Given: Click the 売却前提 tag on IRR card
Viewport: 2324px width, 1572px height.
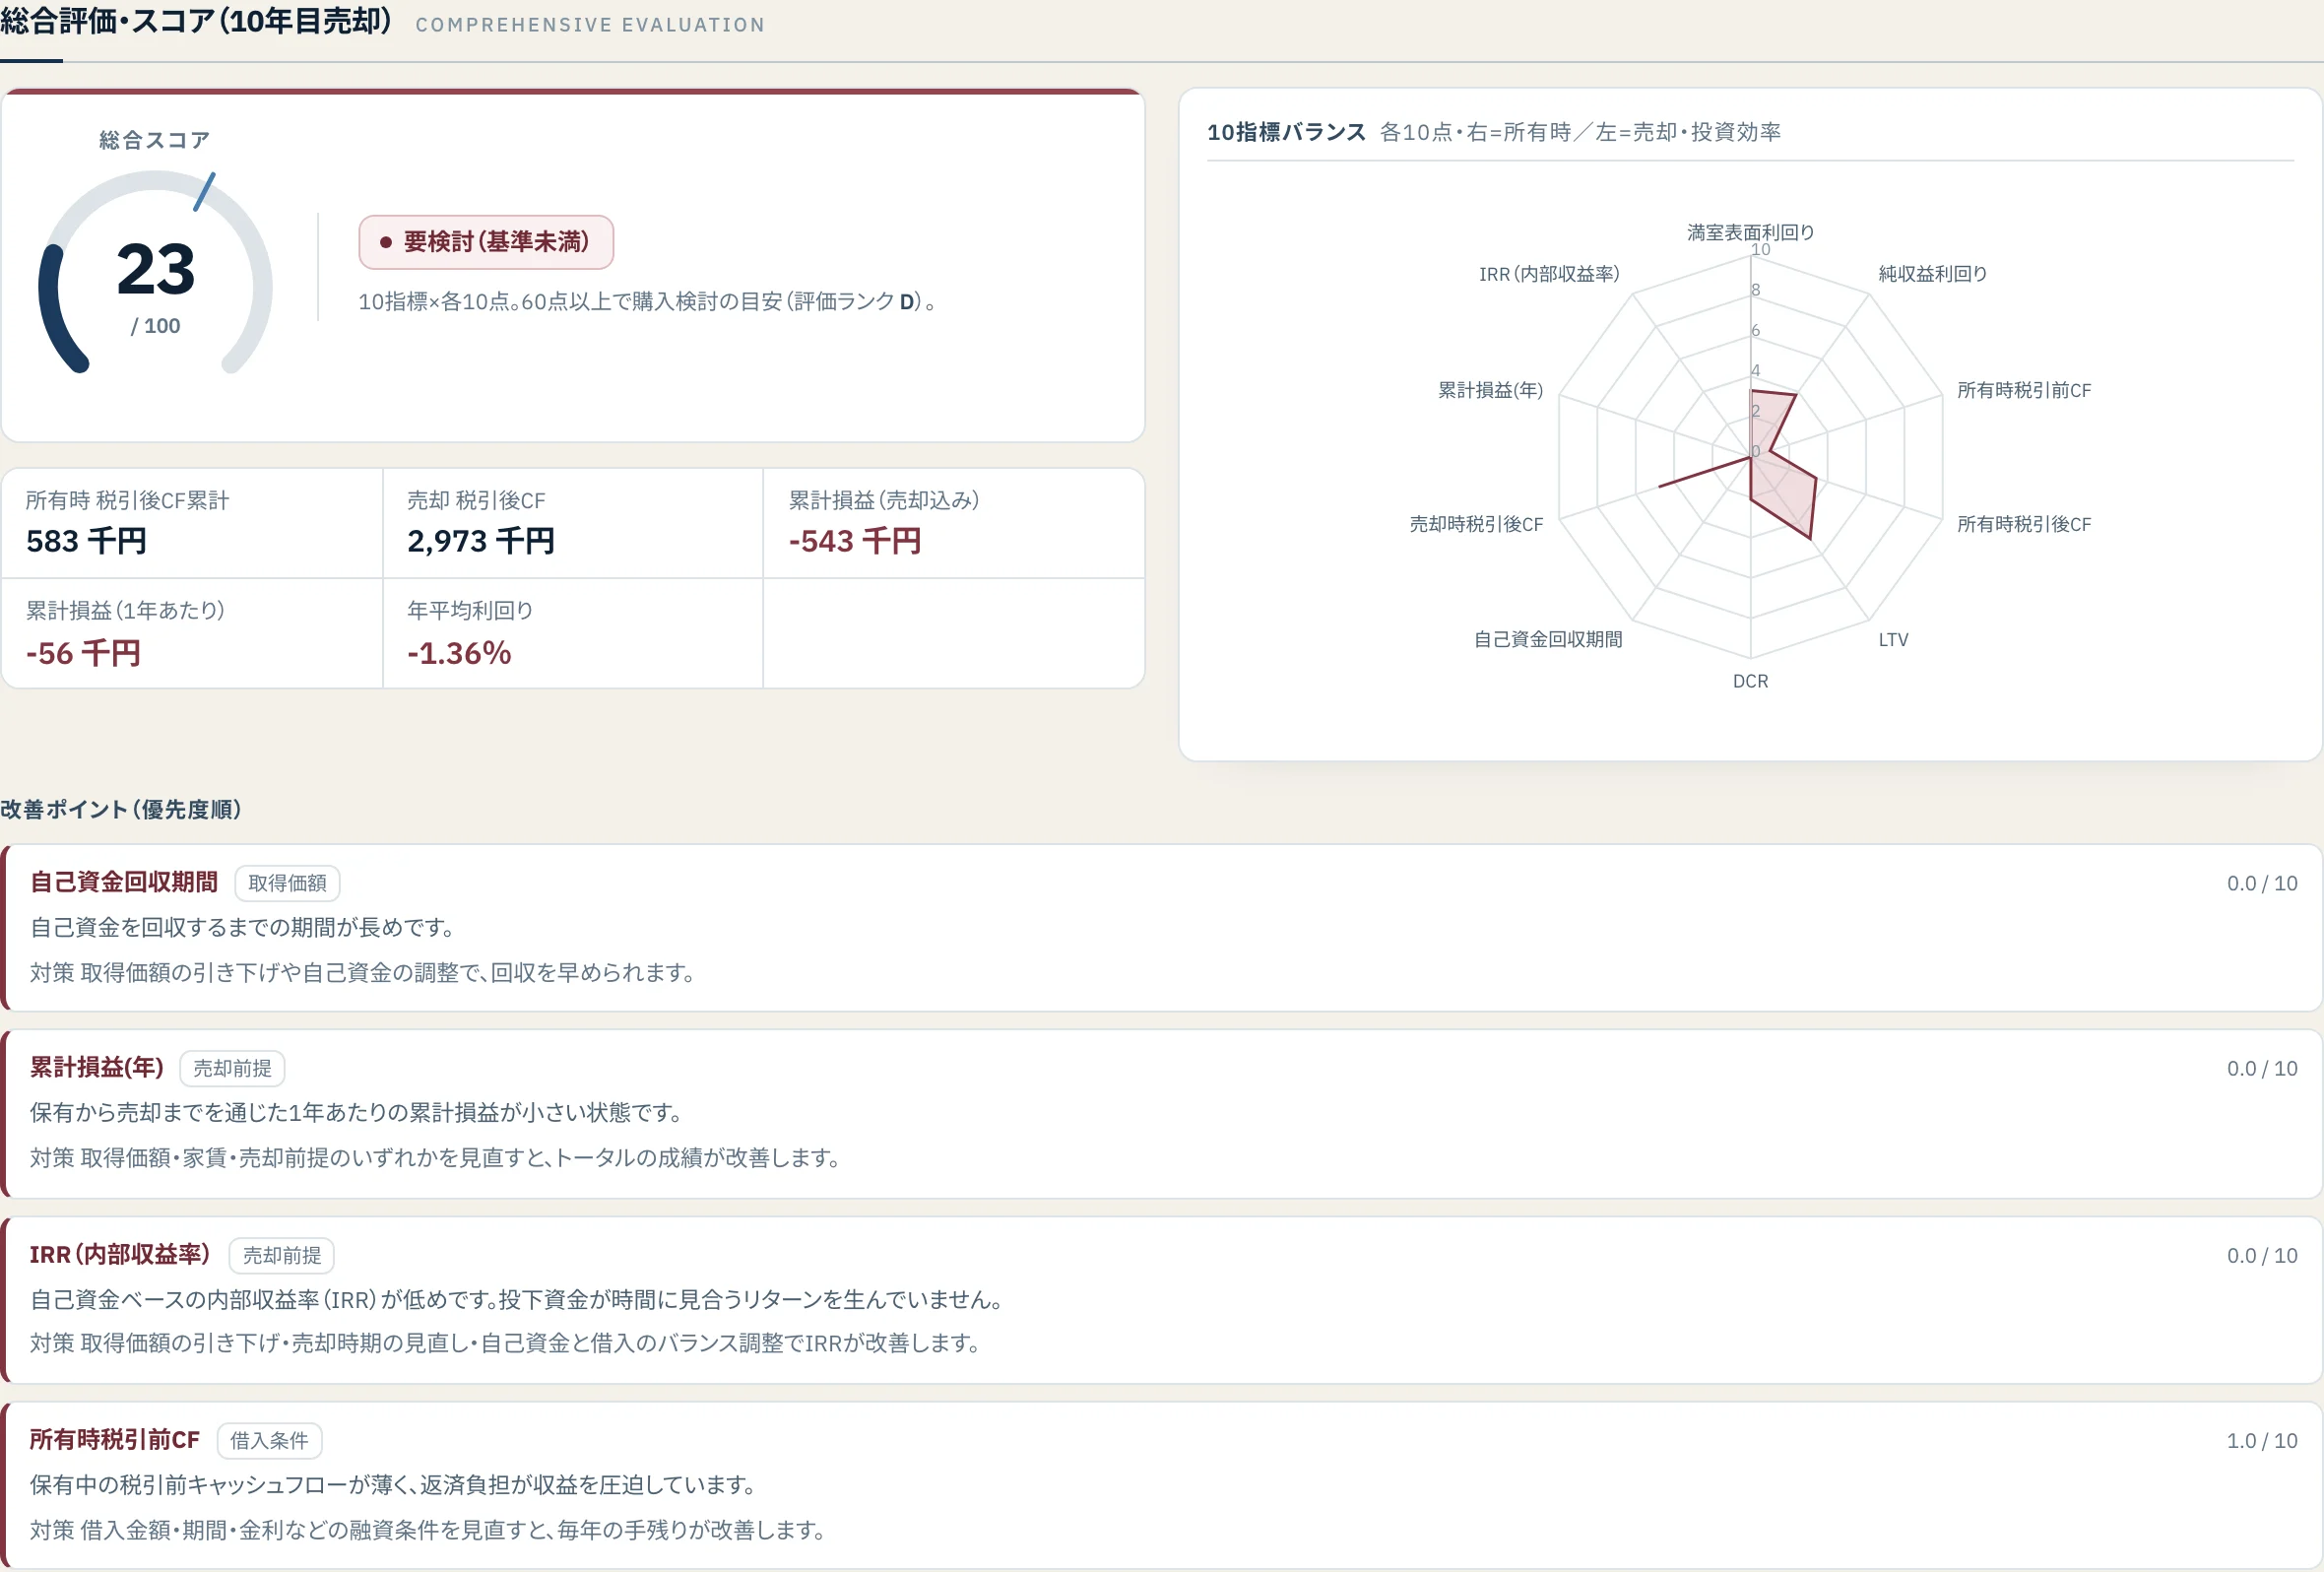Looking at the screenshot, I should [x=282, y=1255].
